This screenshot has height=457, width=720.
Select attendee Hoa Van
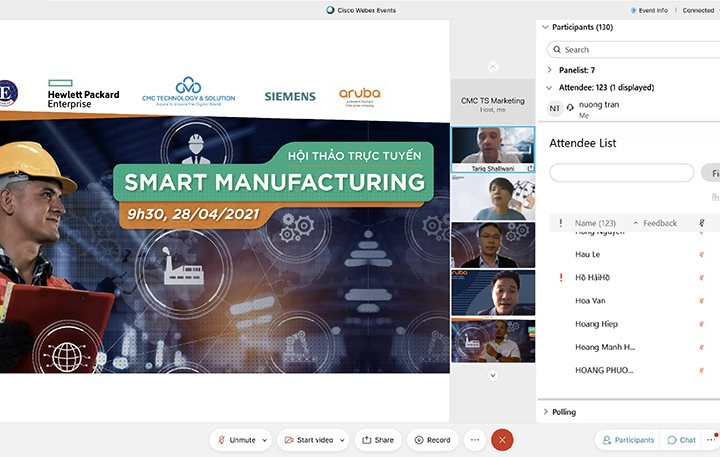(x=590, y=301)
